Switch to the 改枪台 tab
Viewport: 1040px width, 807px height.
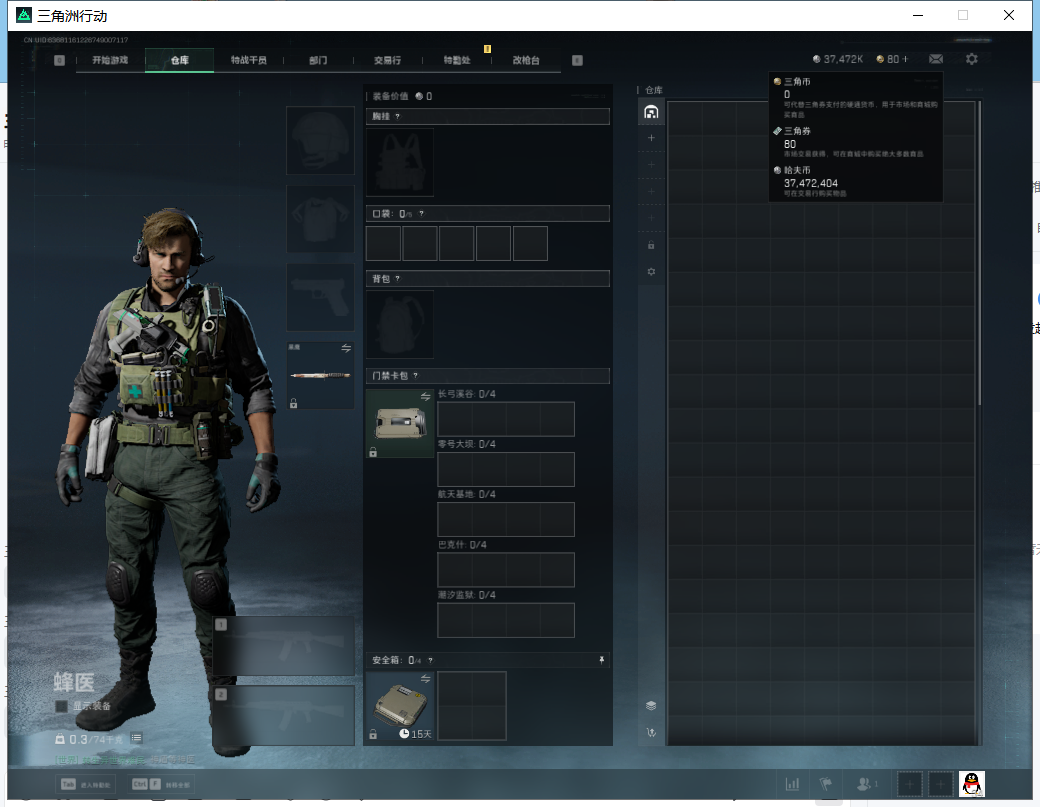point(526,60)
